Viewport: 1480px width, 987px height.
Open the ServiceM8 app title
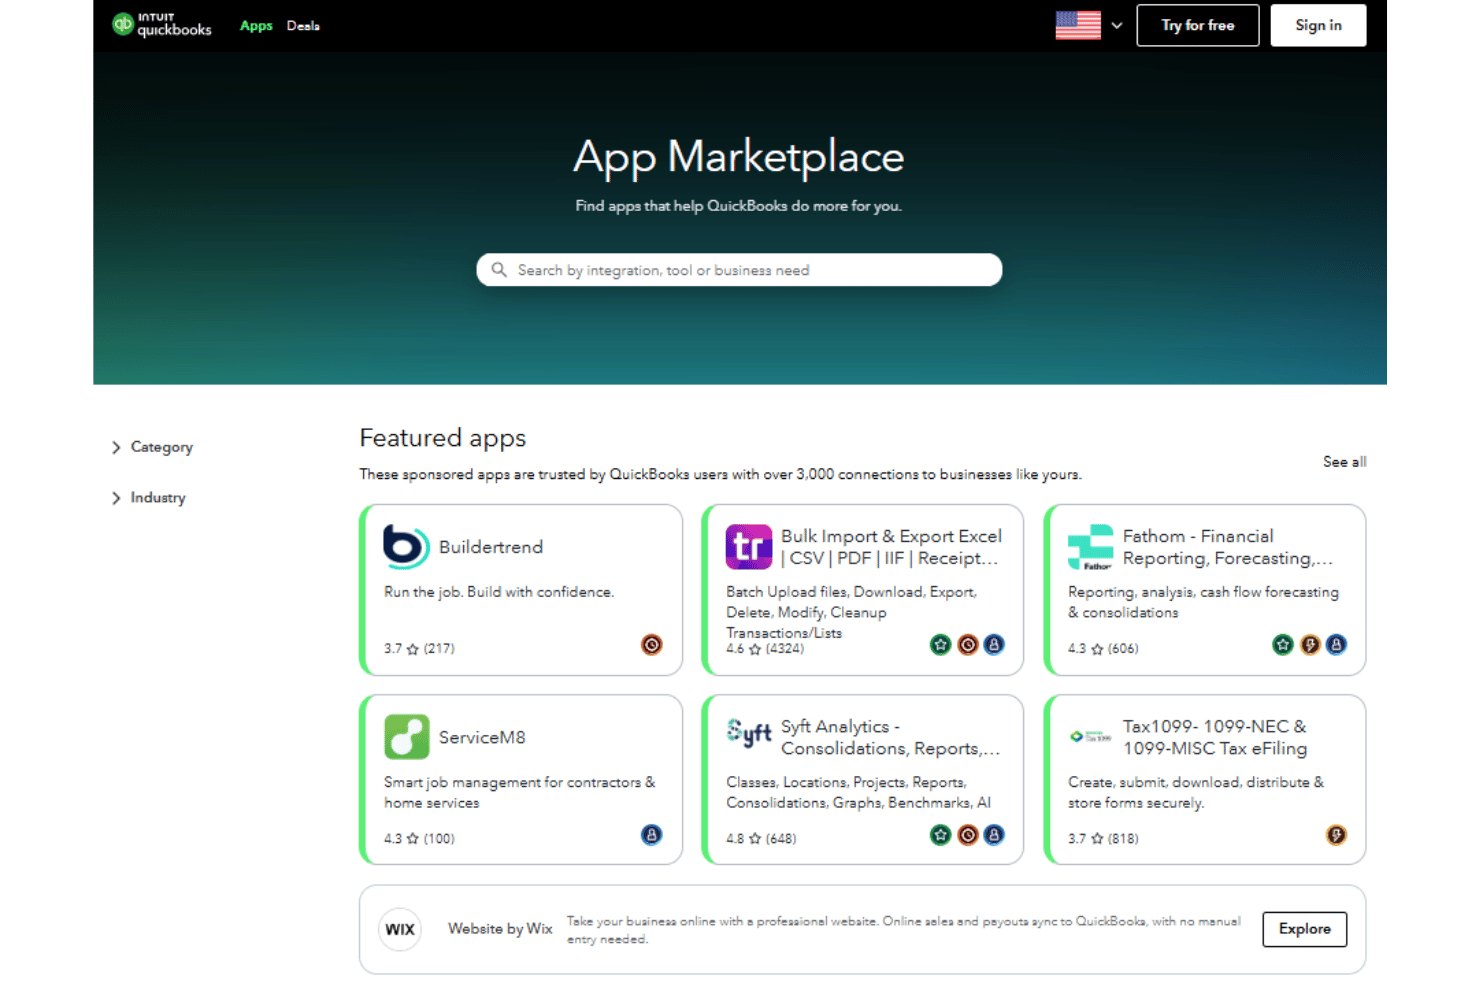point(482,737)
